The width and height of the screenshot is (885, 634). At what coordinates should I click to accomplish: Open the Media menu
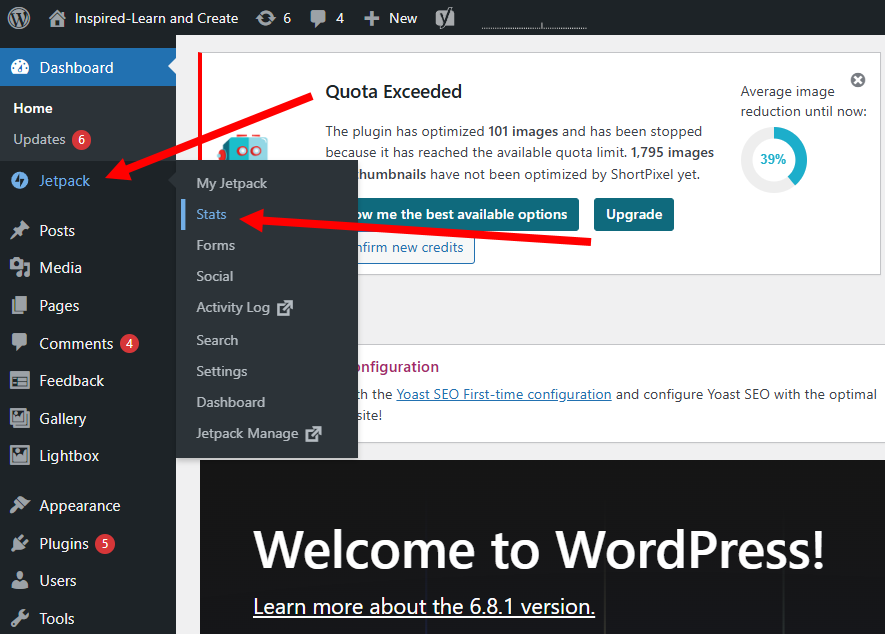(x=60, y=268)
